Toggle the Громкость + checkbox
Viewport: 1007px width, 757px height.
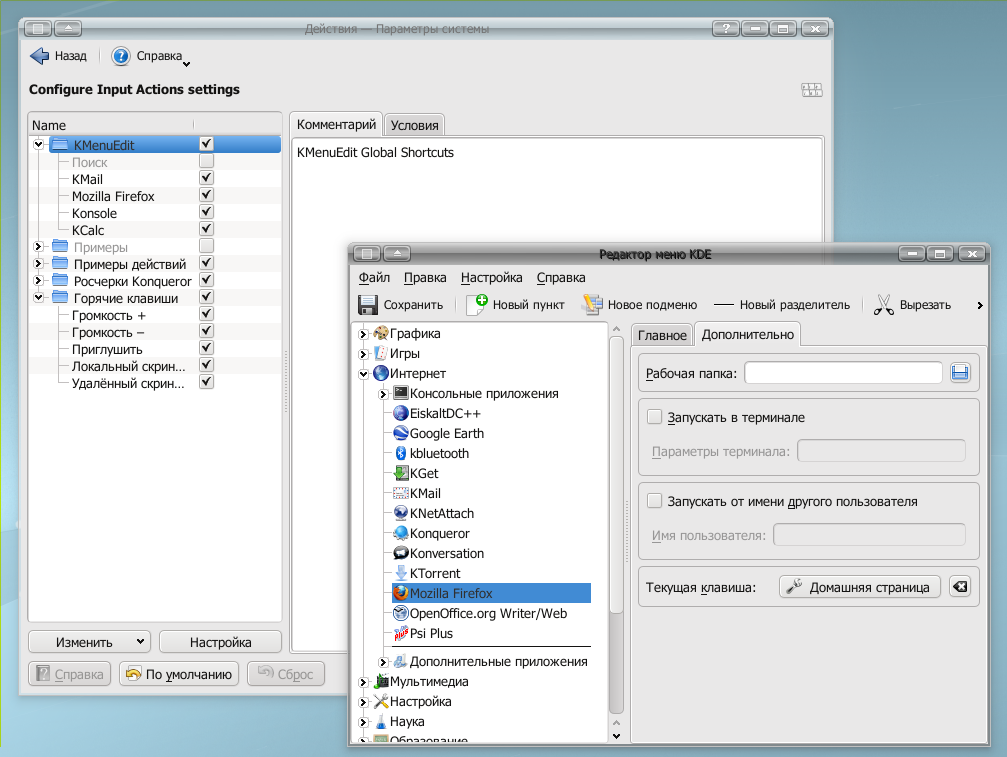coord(206,314)
